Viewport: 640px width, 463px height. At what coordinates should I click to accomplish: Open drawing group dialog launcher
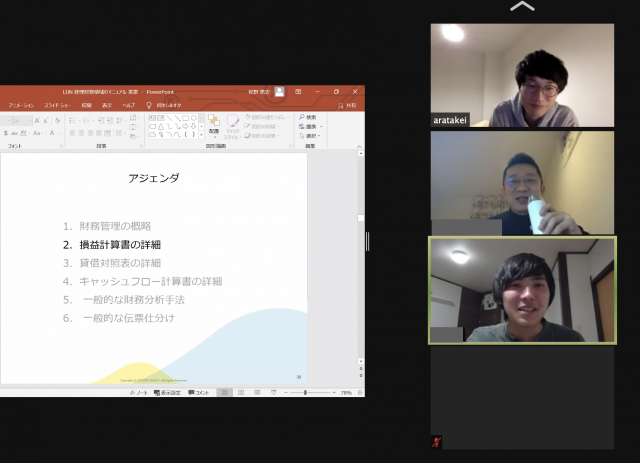tap(291, 146)
